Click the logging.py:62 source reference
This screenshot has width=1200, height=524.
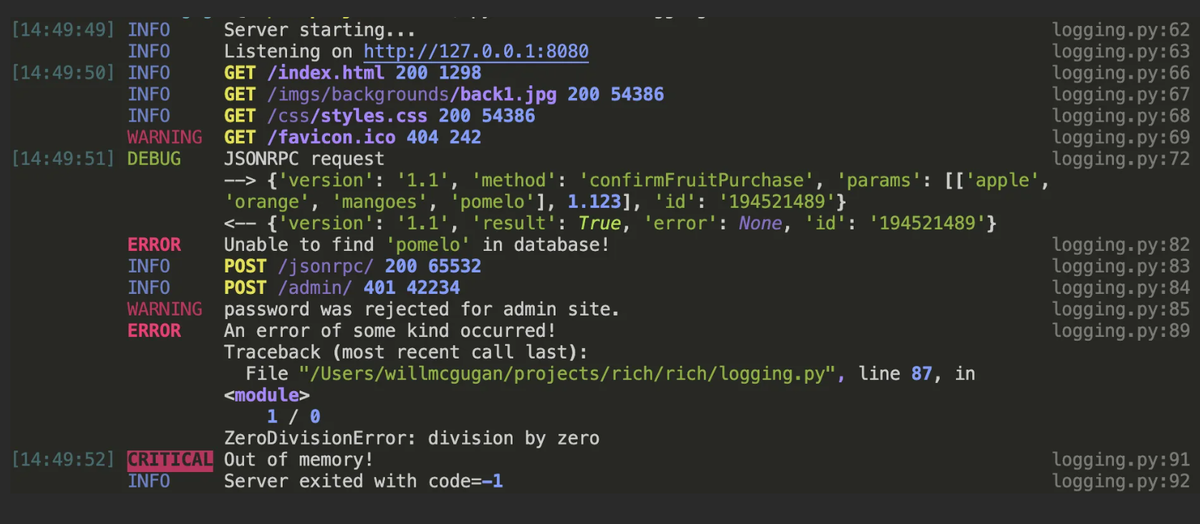[x=1122, y=30]
